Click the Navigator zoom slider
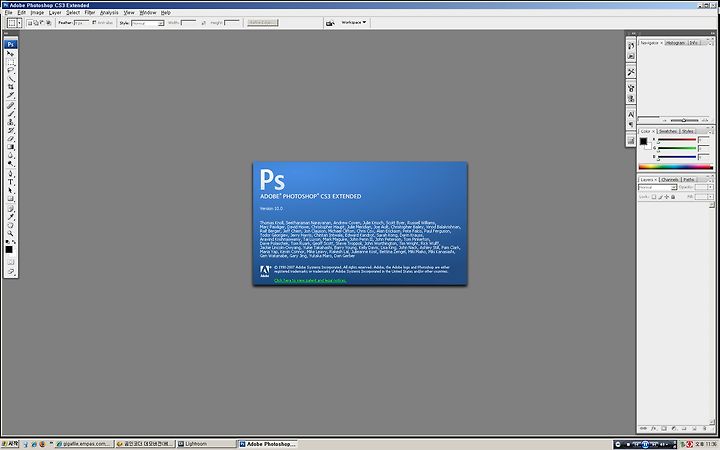The image size is (720, 450). (684, 120)
